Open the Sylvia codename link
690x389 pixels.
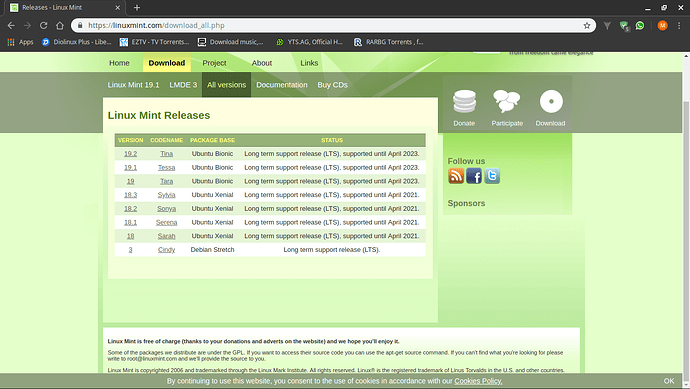(166, 194)
